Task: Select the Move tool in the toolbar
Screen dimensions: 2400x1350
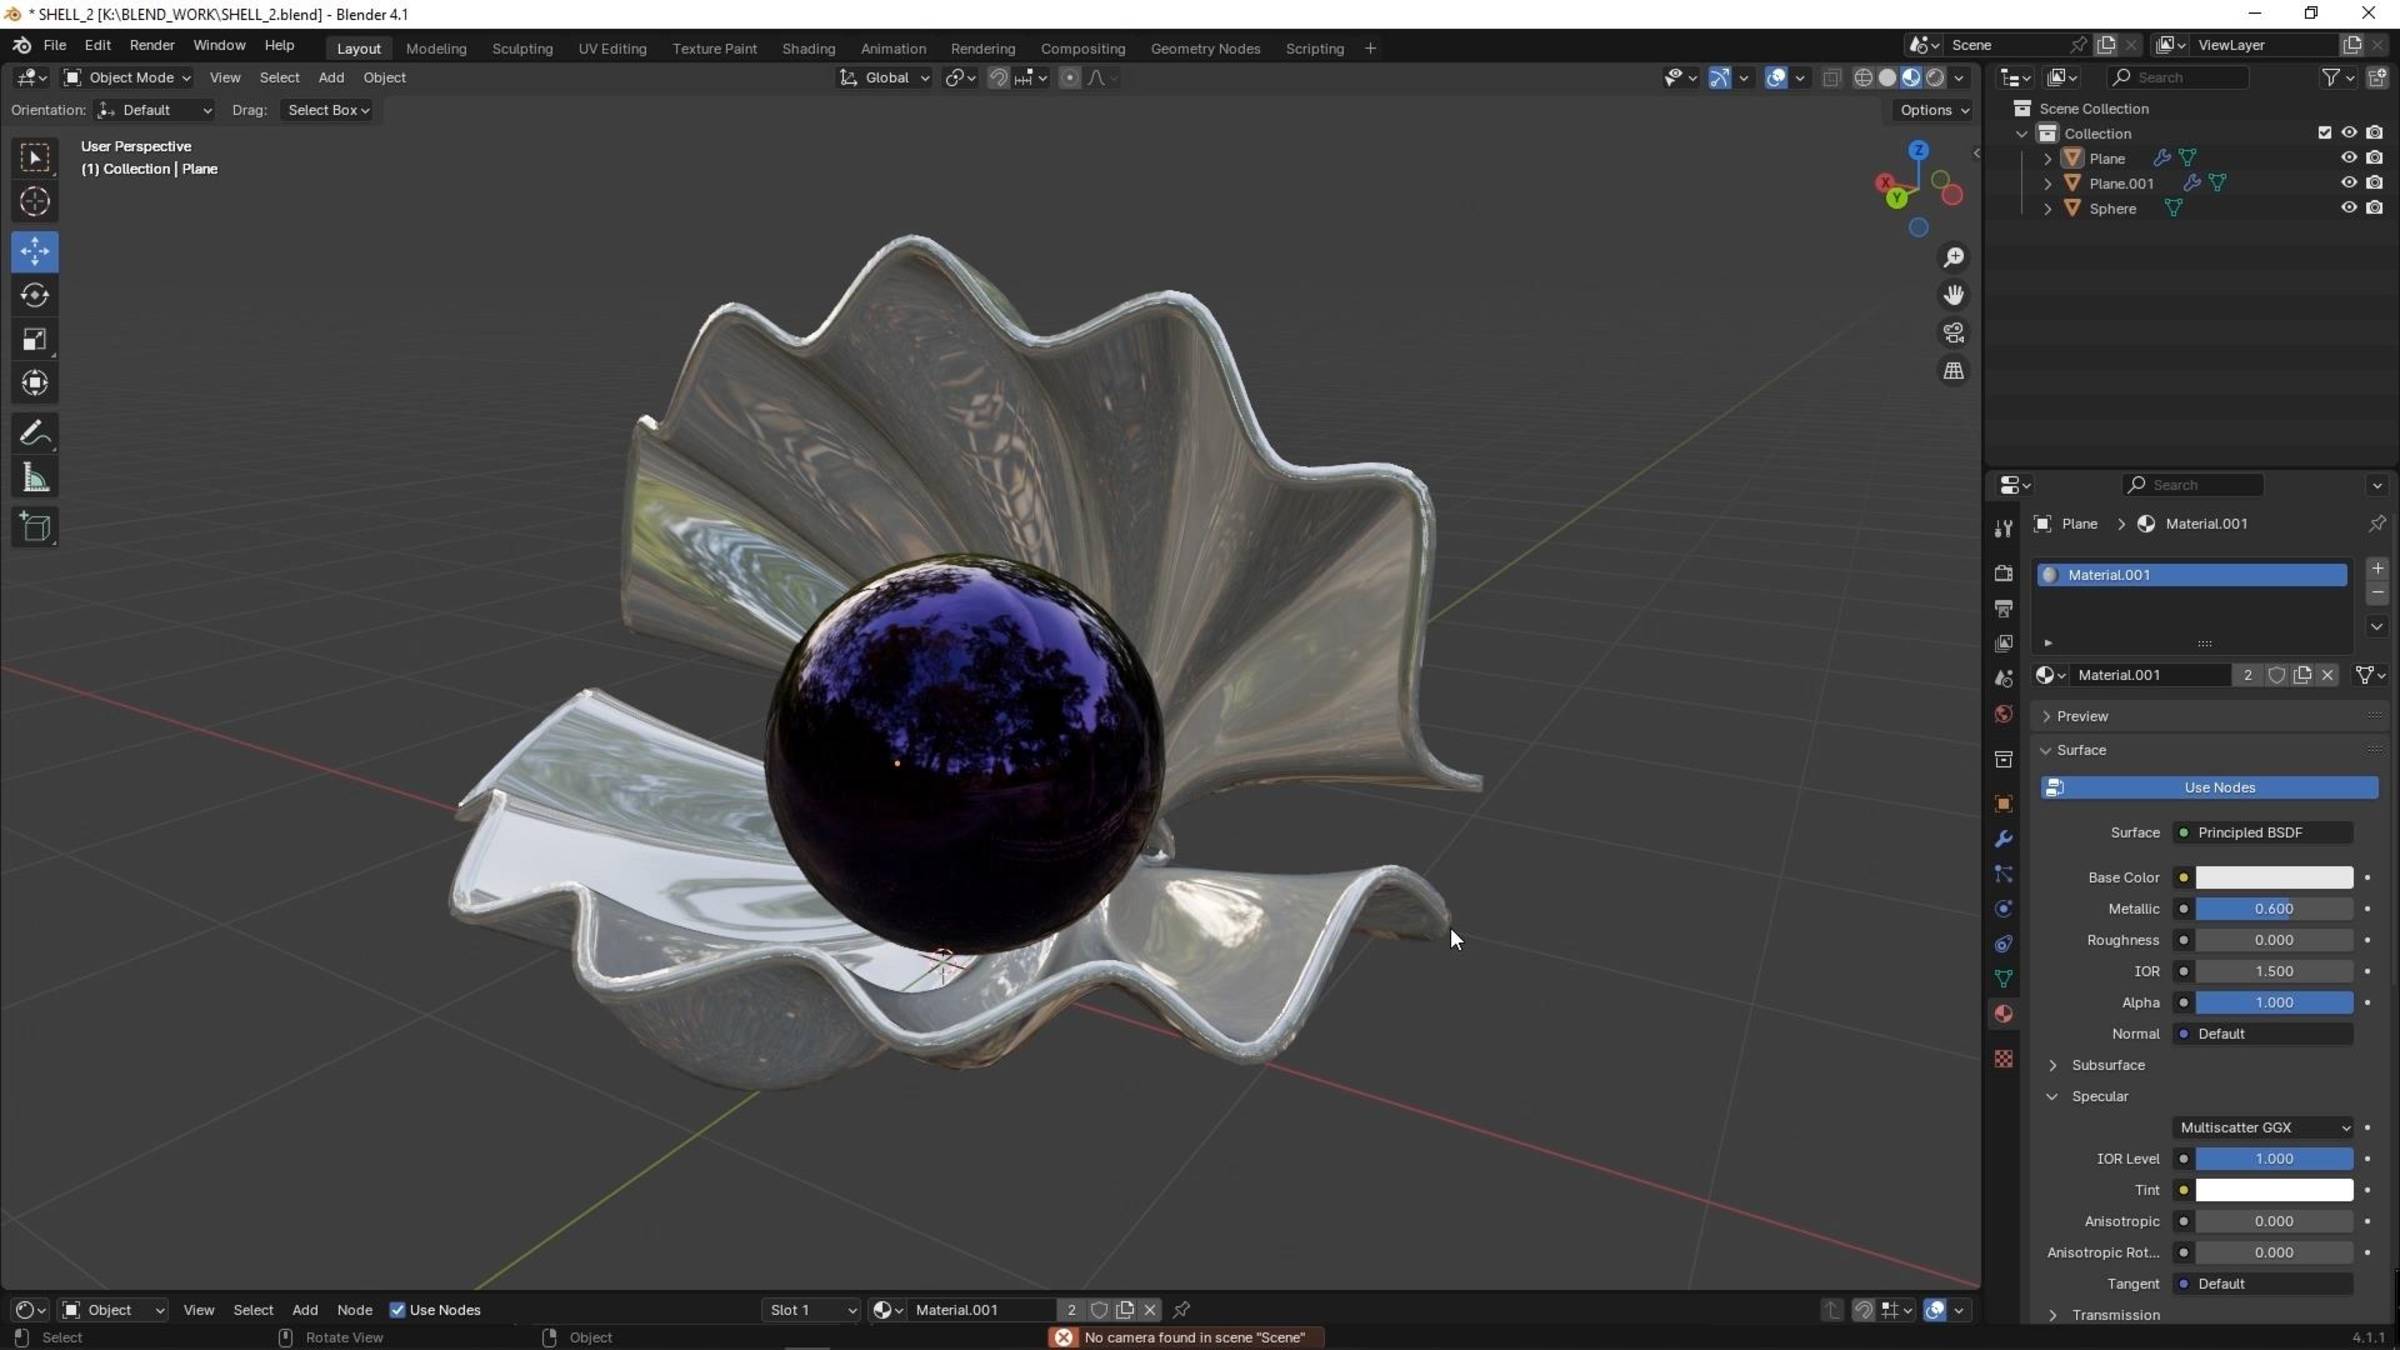Action: 35,251
